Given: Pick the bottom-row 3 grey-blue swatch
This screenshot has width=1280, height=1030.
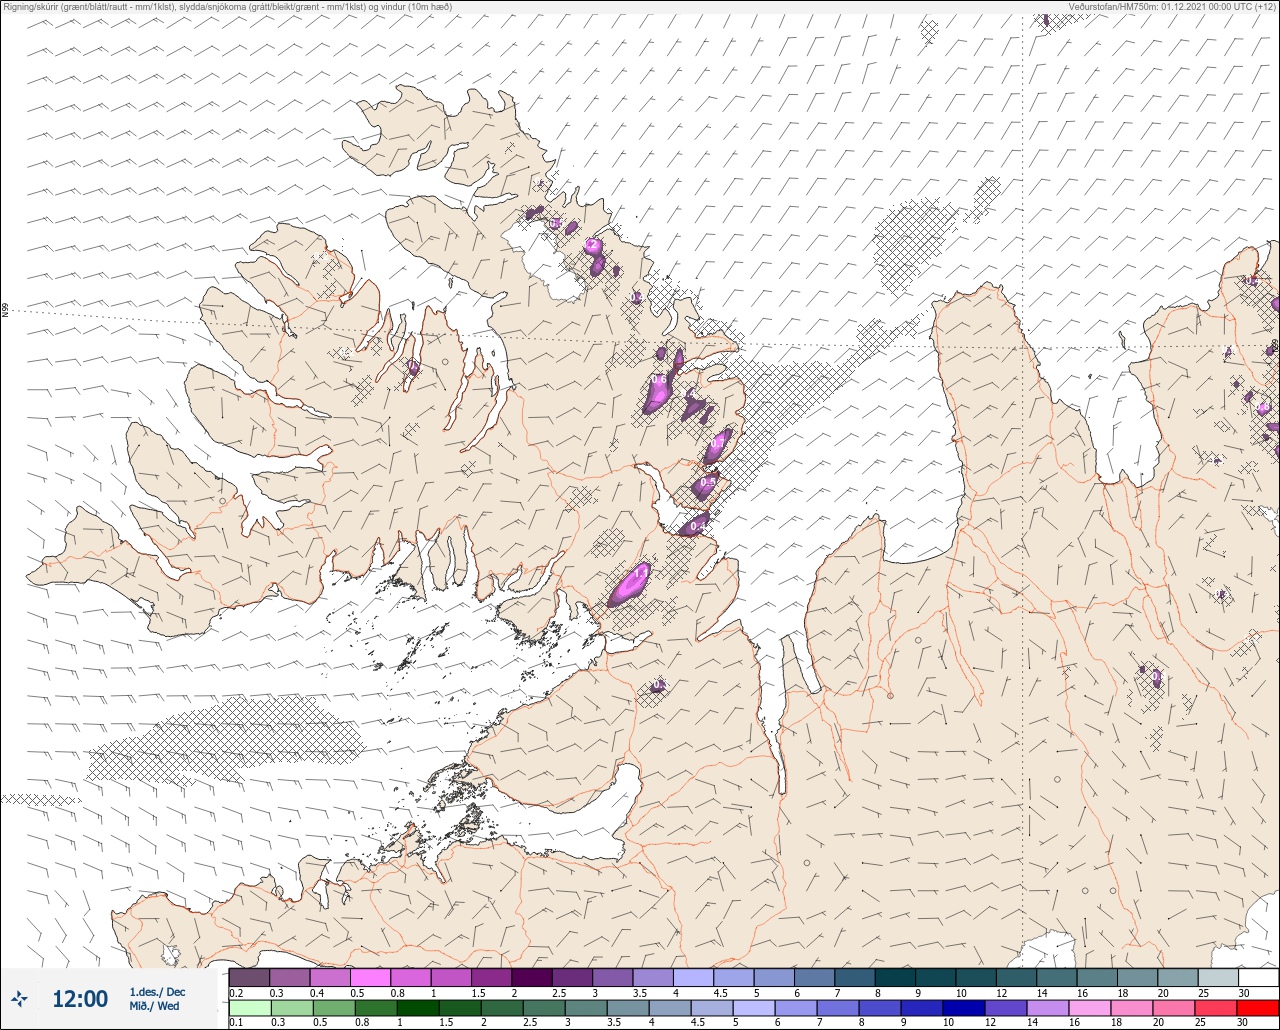Looking at the screenshot, I should pyautogui.click(x=586, y=1008).
